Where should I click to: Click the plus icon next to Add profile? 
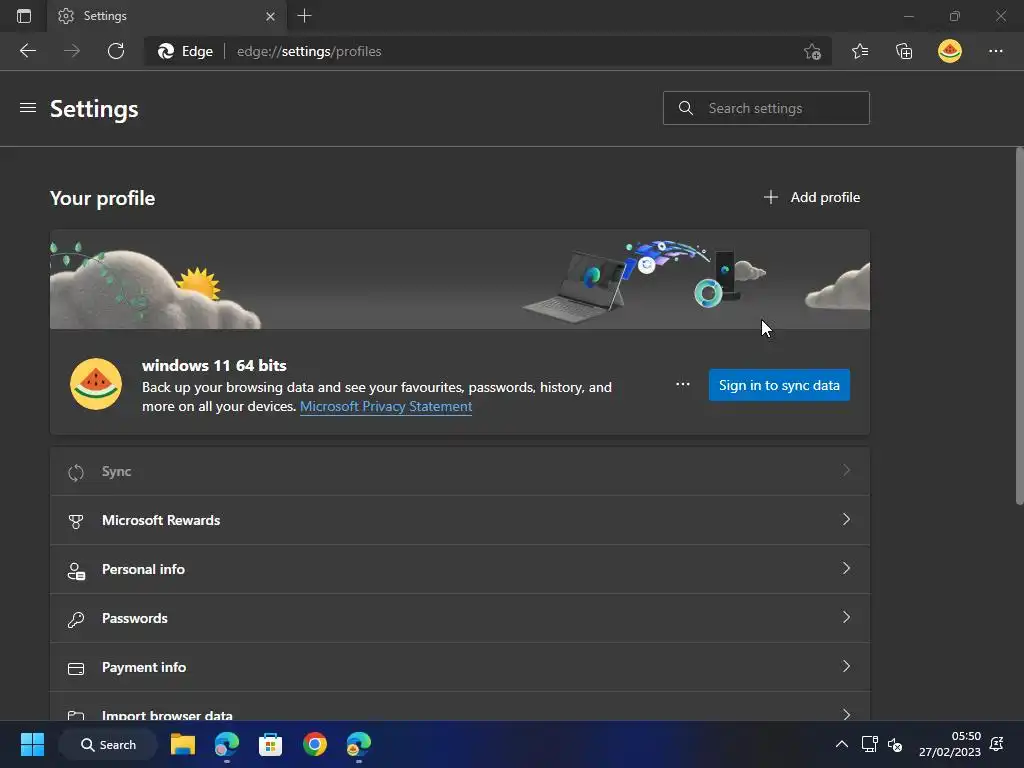tap(771, 197)
